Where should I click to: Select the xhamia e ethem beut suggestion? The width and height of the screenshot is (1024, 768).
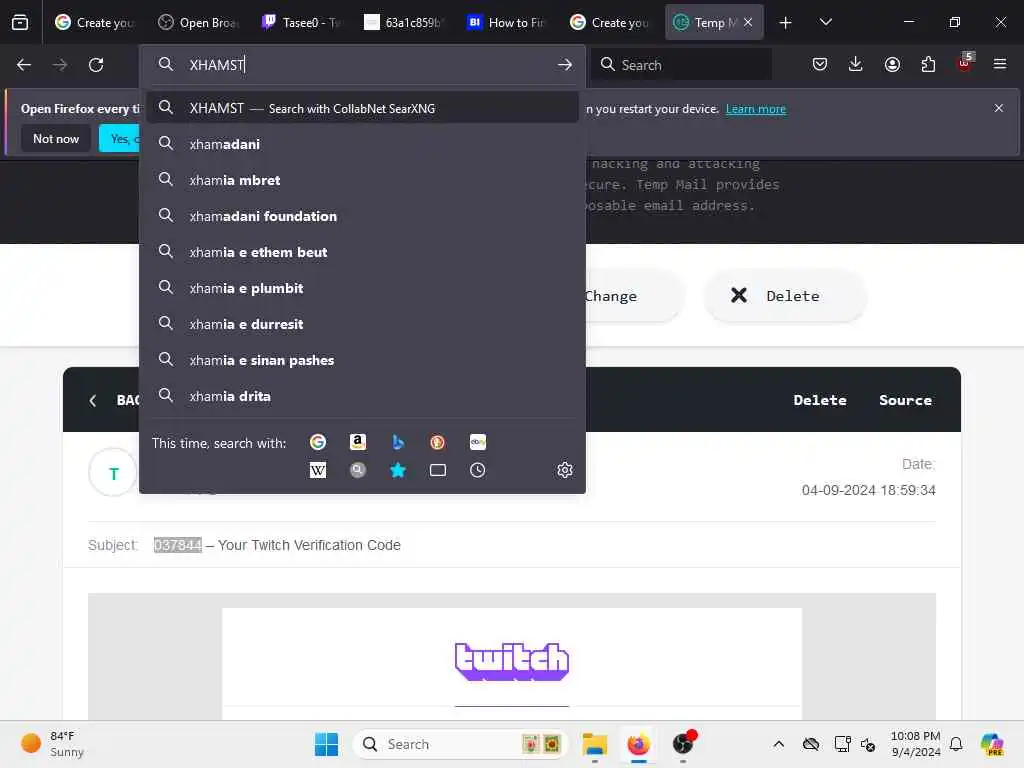pos(362,251)
